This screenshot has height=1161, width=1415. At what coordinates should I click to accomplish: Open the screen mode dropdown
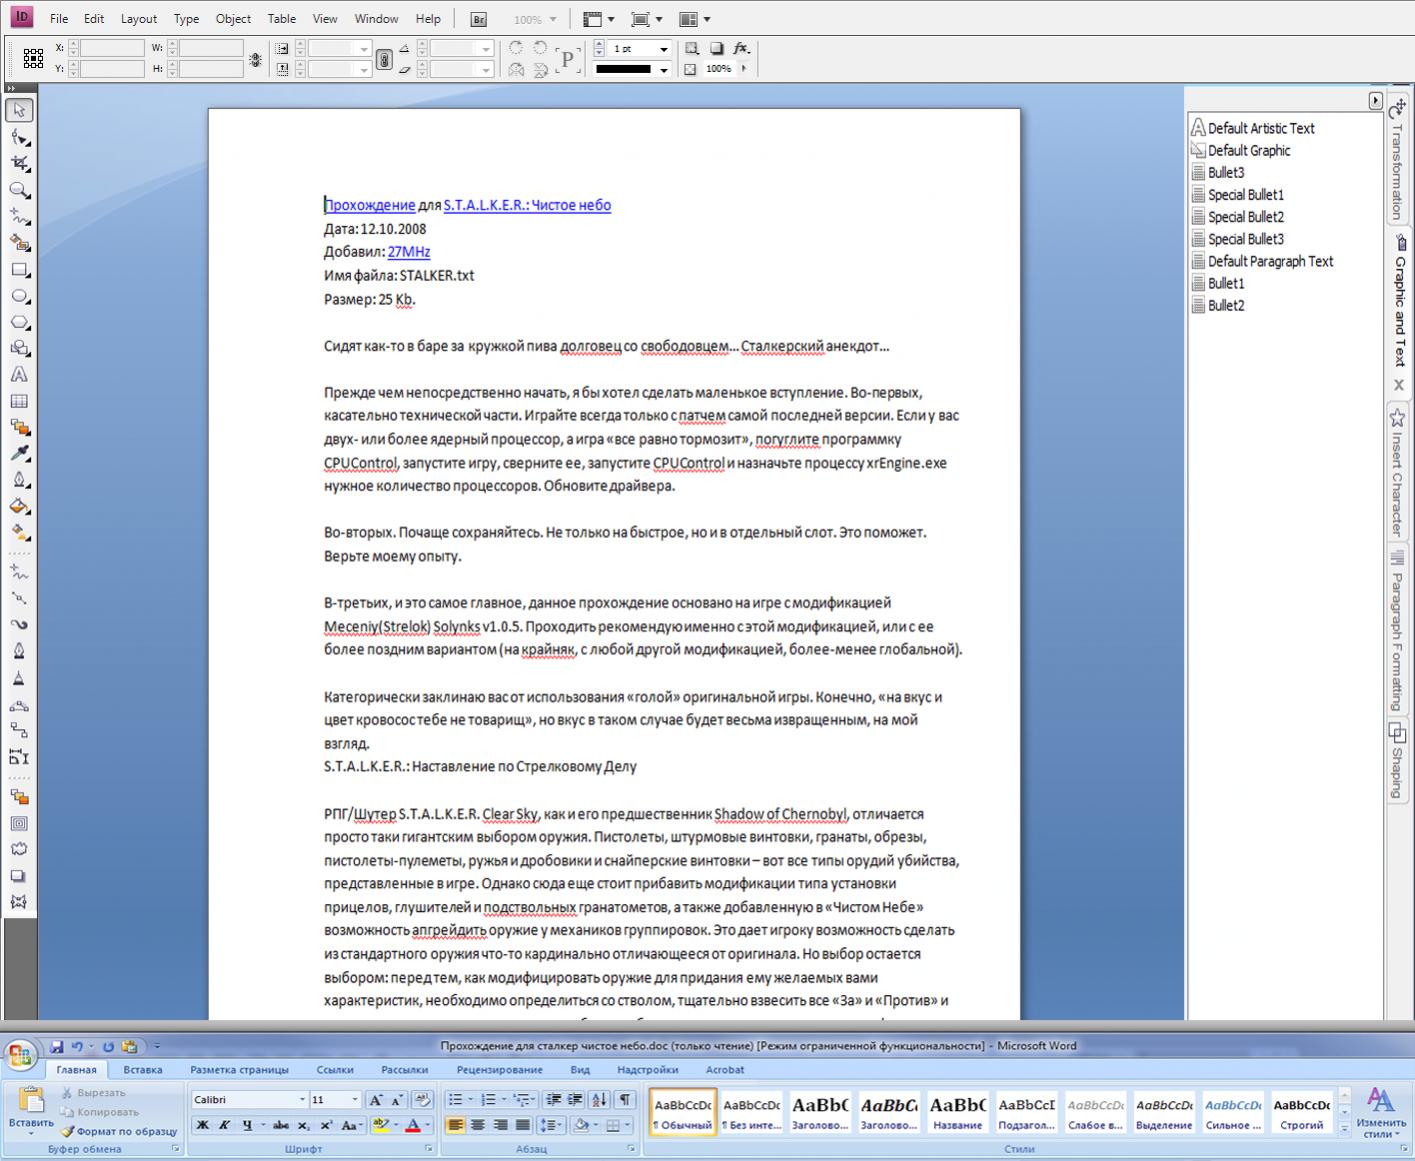click(x=649, y=19)
